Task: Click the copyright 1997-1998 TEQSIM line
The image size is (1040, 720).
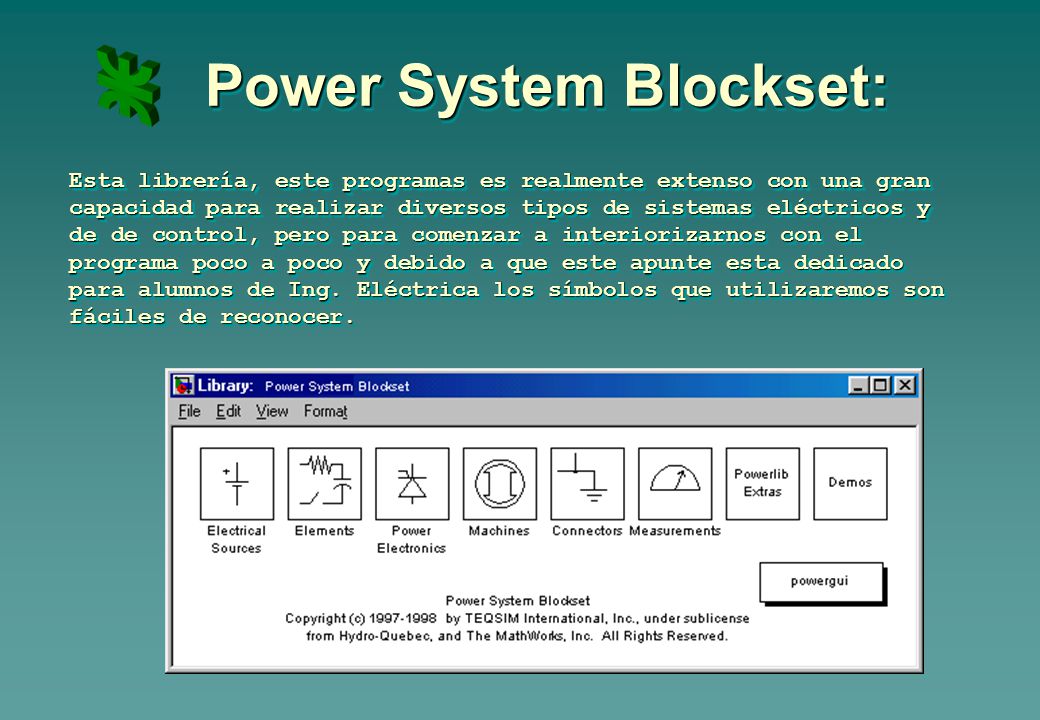Action: [x=517, y=618]
